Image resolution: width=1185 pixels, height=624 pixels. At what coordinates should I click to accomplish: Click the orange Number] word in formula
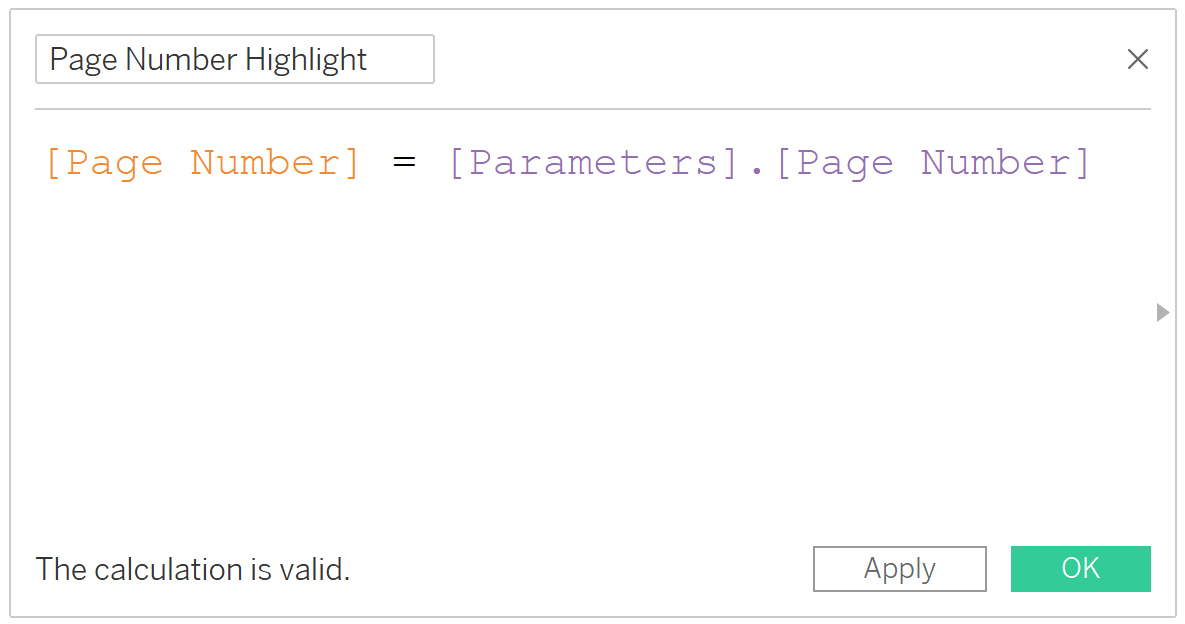click(x=275, y=163)
